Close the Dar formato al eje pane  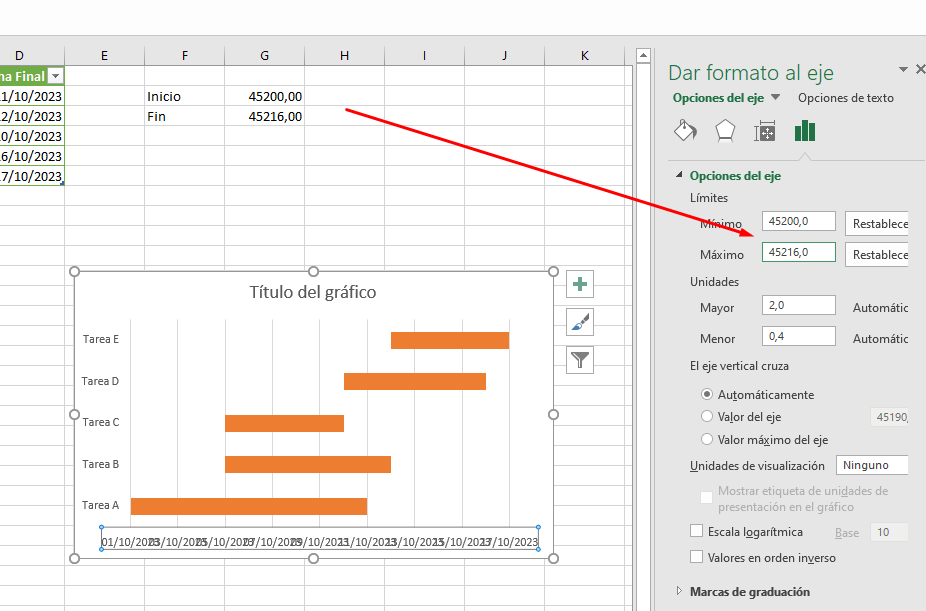click(x=921, y=70)
